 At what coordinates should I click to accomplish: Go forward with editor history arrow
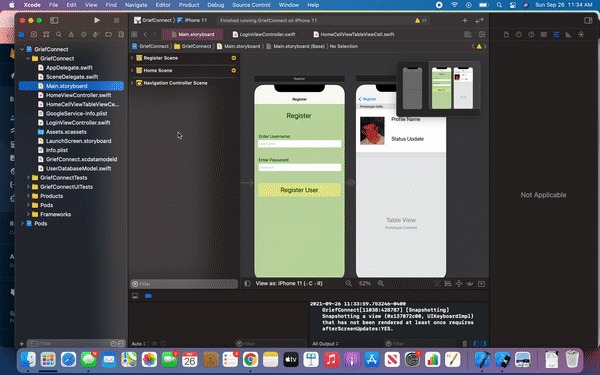coord(154,34)
